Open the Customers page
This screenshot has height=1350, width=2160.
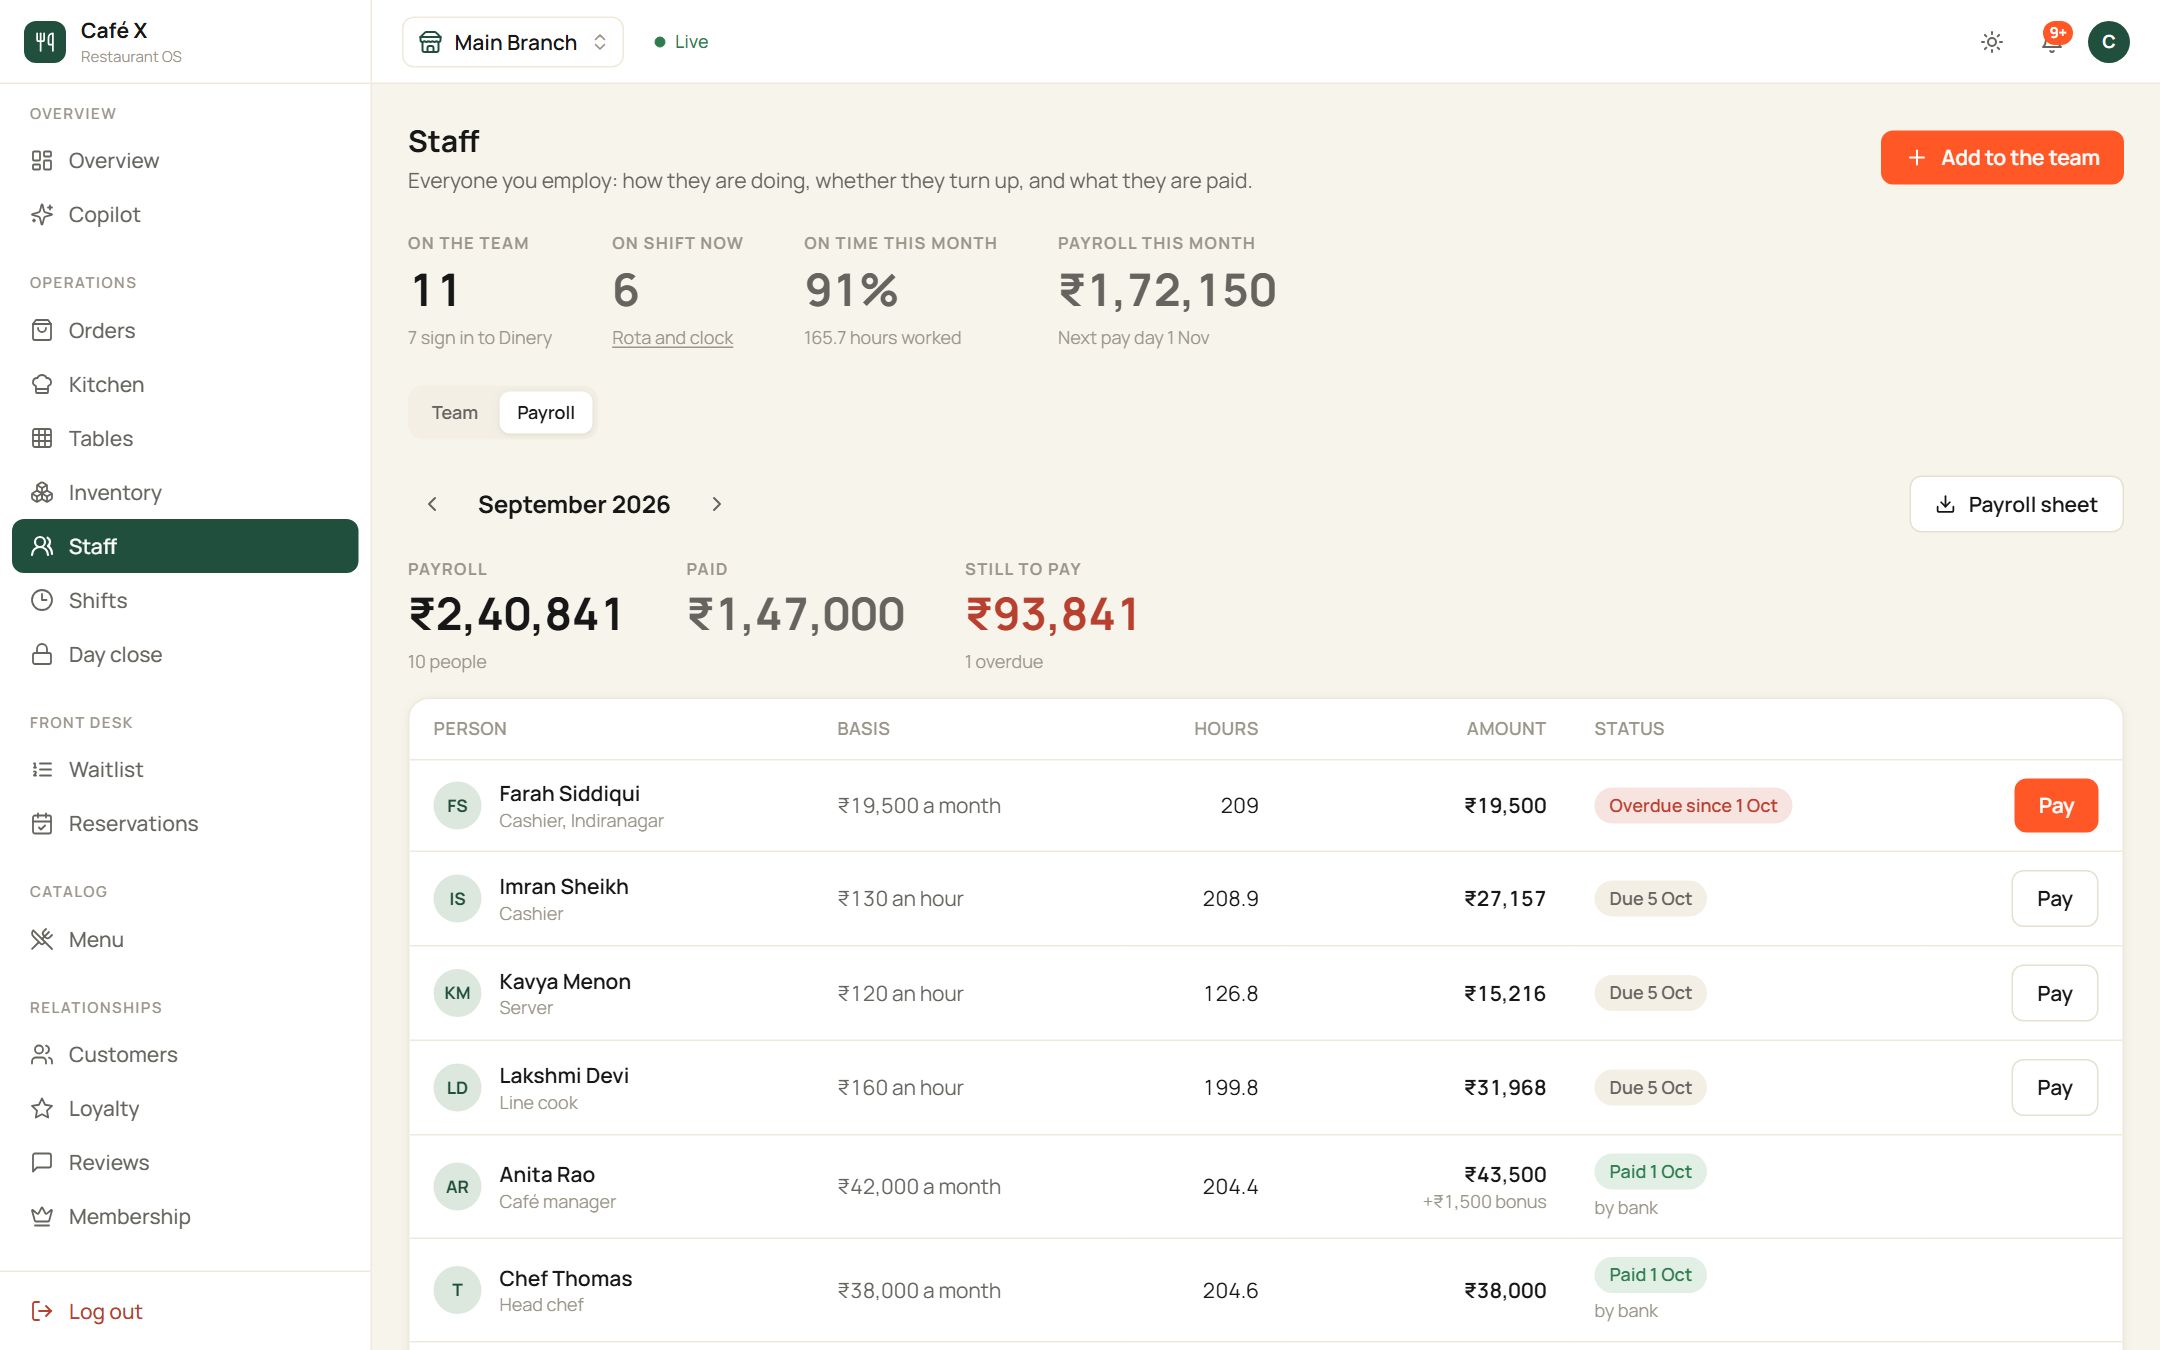[185, 1055]
